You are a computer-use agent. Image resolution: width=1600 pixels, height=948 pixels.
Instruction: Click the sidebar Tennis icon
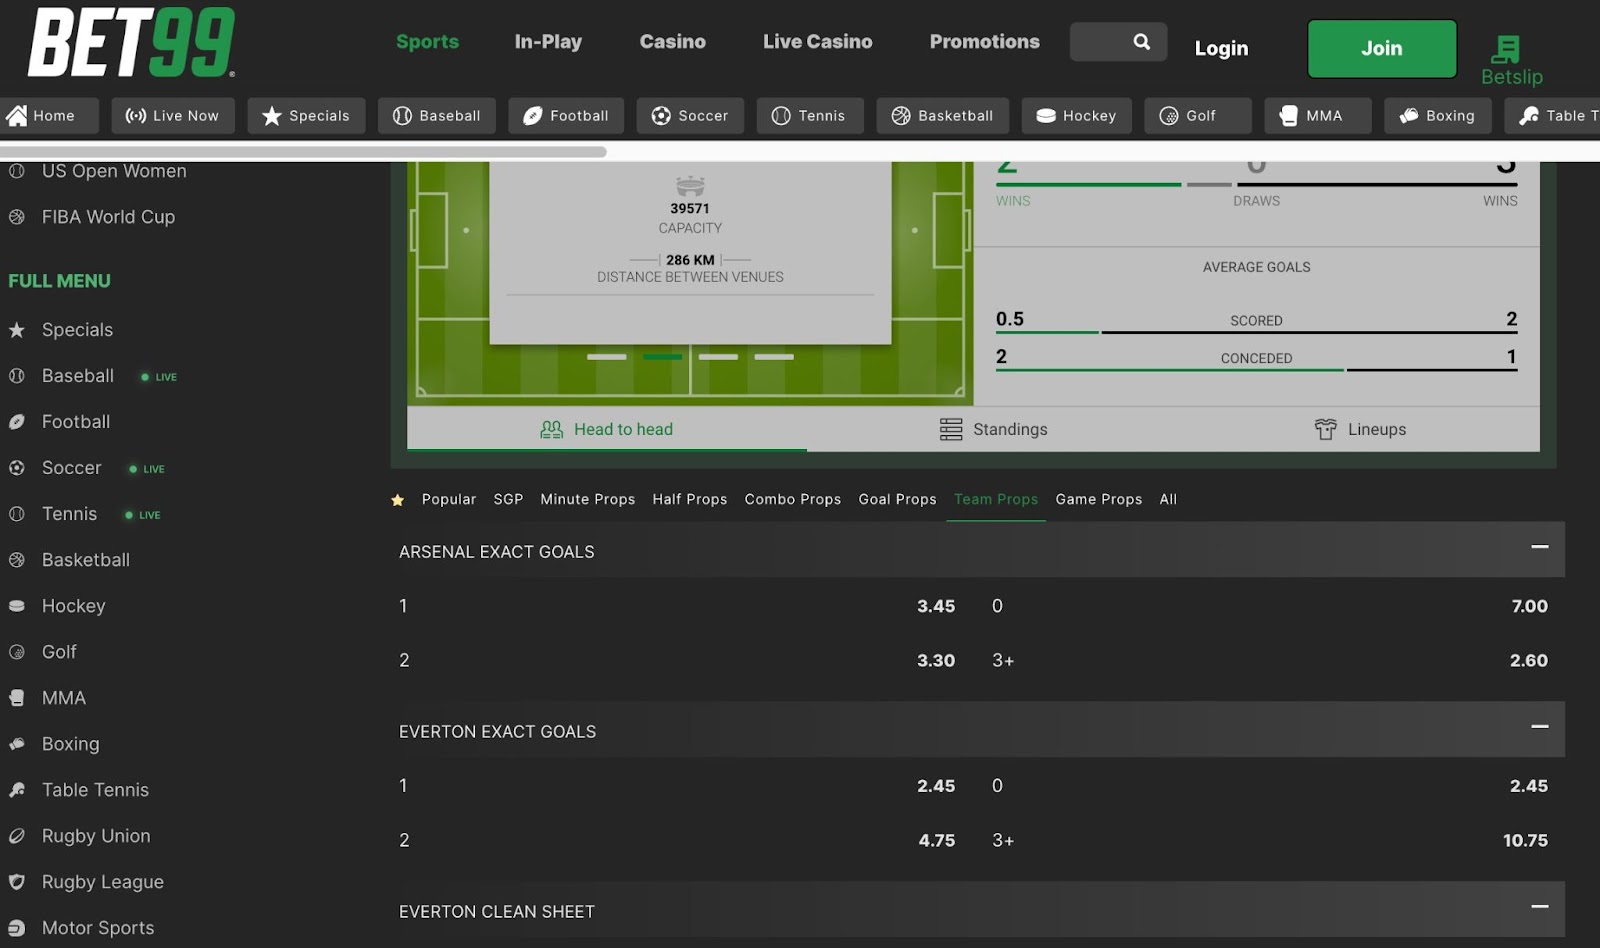[17, 514]
